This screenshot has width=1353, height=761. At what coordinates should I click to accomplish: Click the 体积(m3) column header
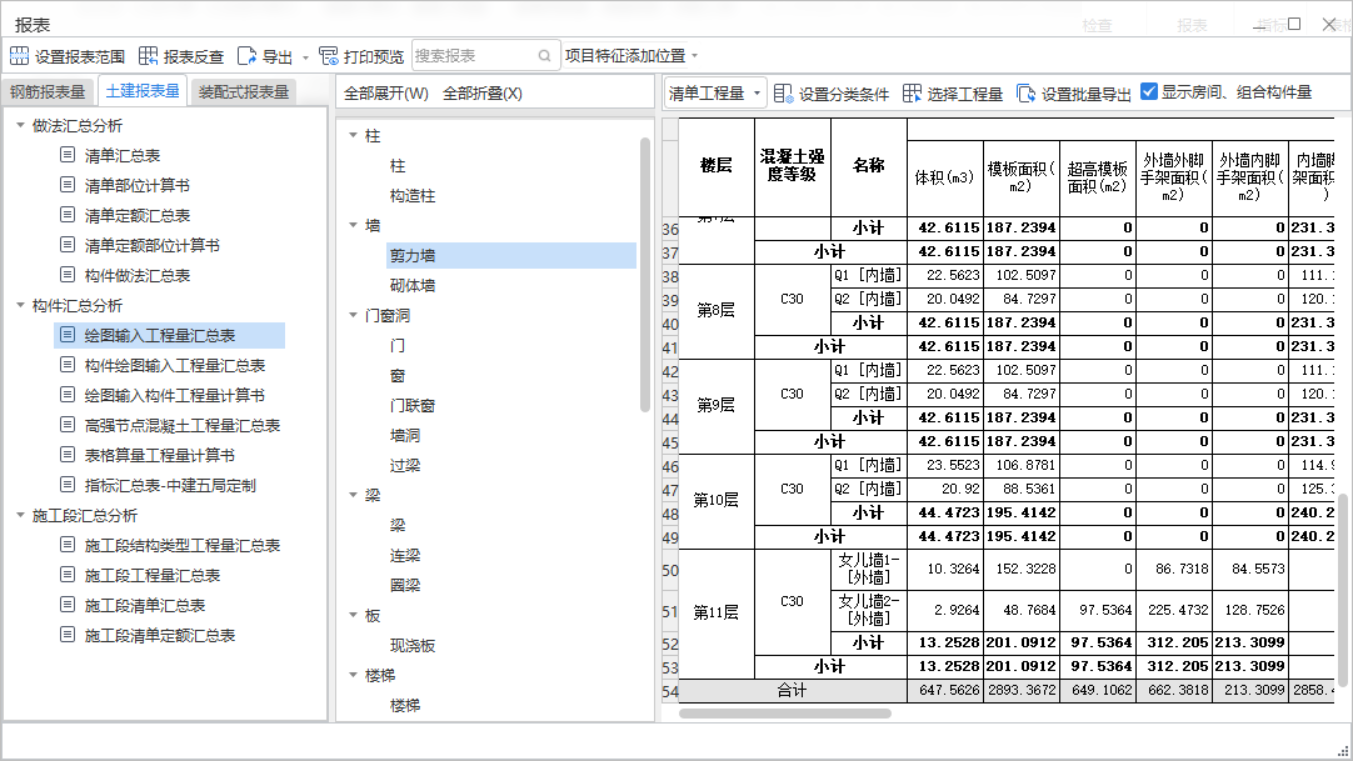coord(945,178)
